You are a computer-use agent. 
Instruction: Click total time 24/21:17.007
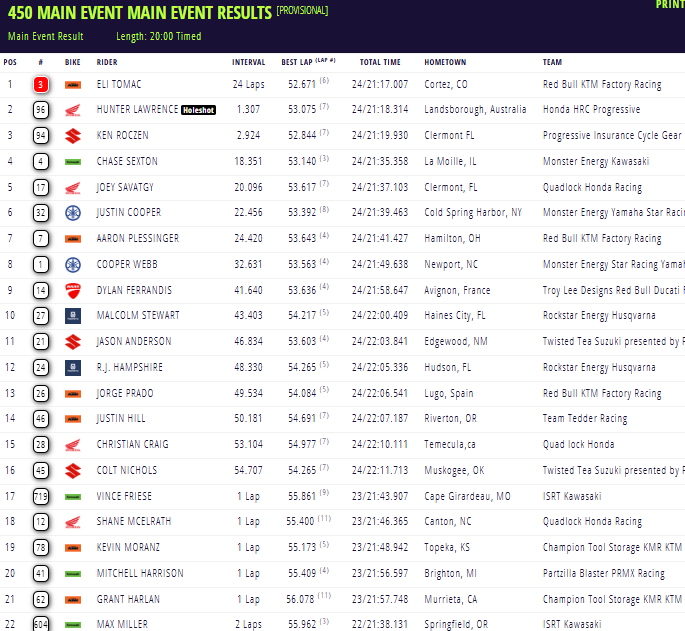[x=380, y=84]
